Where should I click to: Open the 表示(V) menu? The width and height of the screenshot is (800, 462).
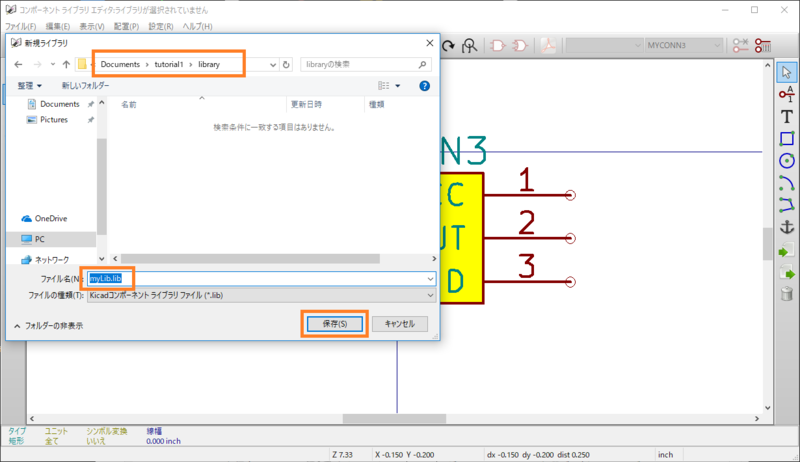[92, 26]
